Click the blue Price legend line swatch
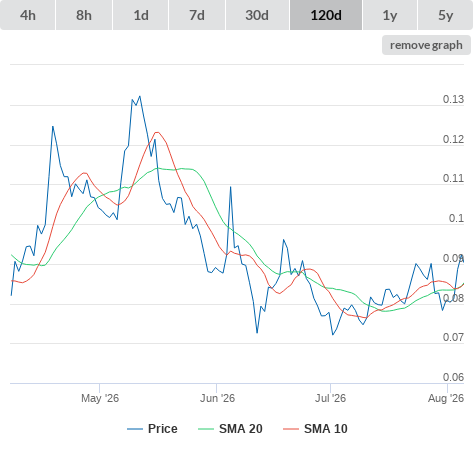Viewport: 474px width, 455px height. click(x=135, y=429)
